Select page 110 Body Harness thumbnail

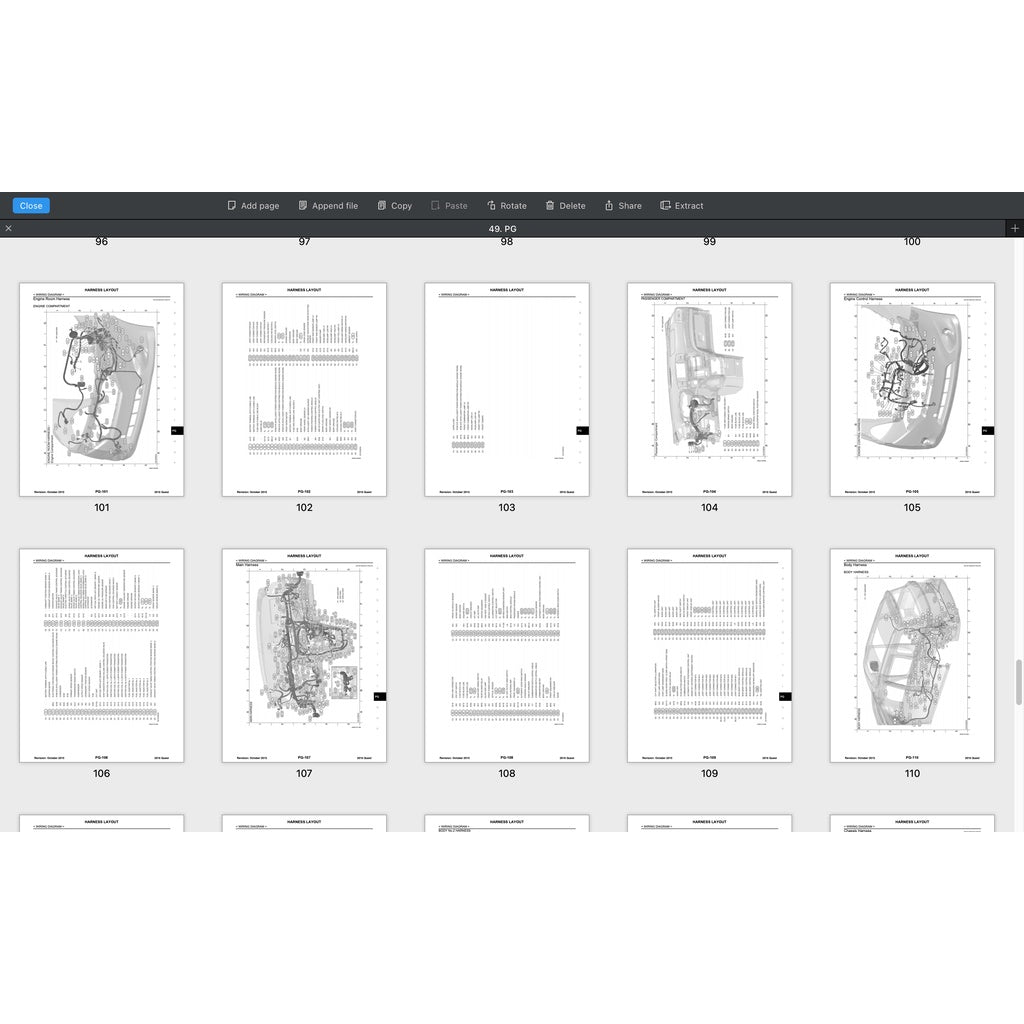click(x=912, y=655)
